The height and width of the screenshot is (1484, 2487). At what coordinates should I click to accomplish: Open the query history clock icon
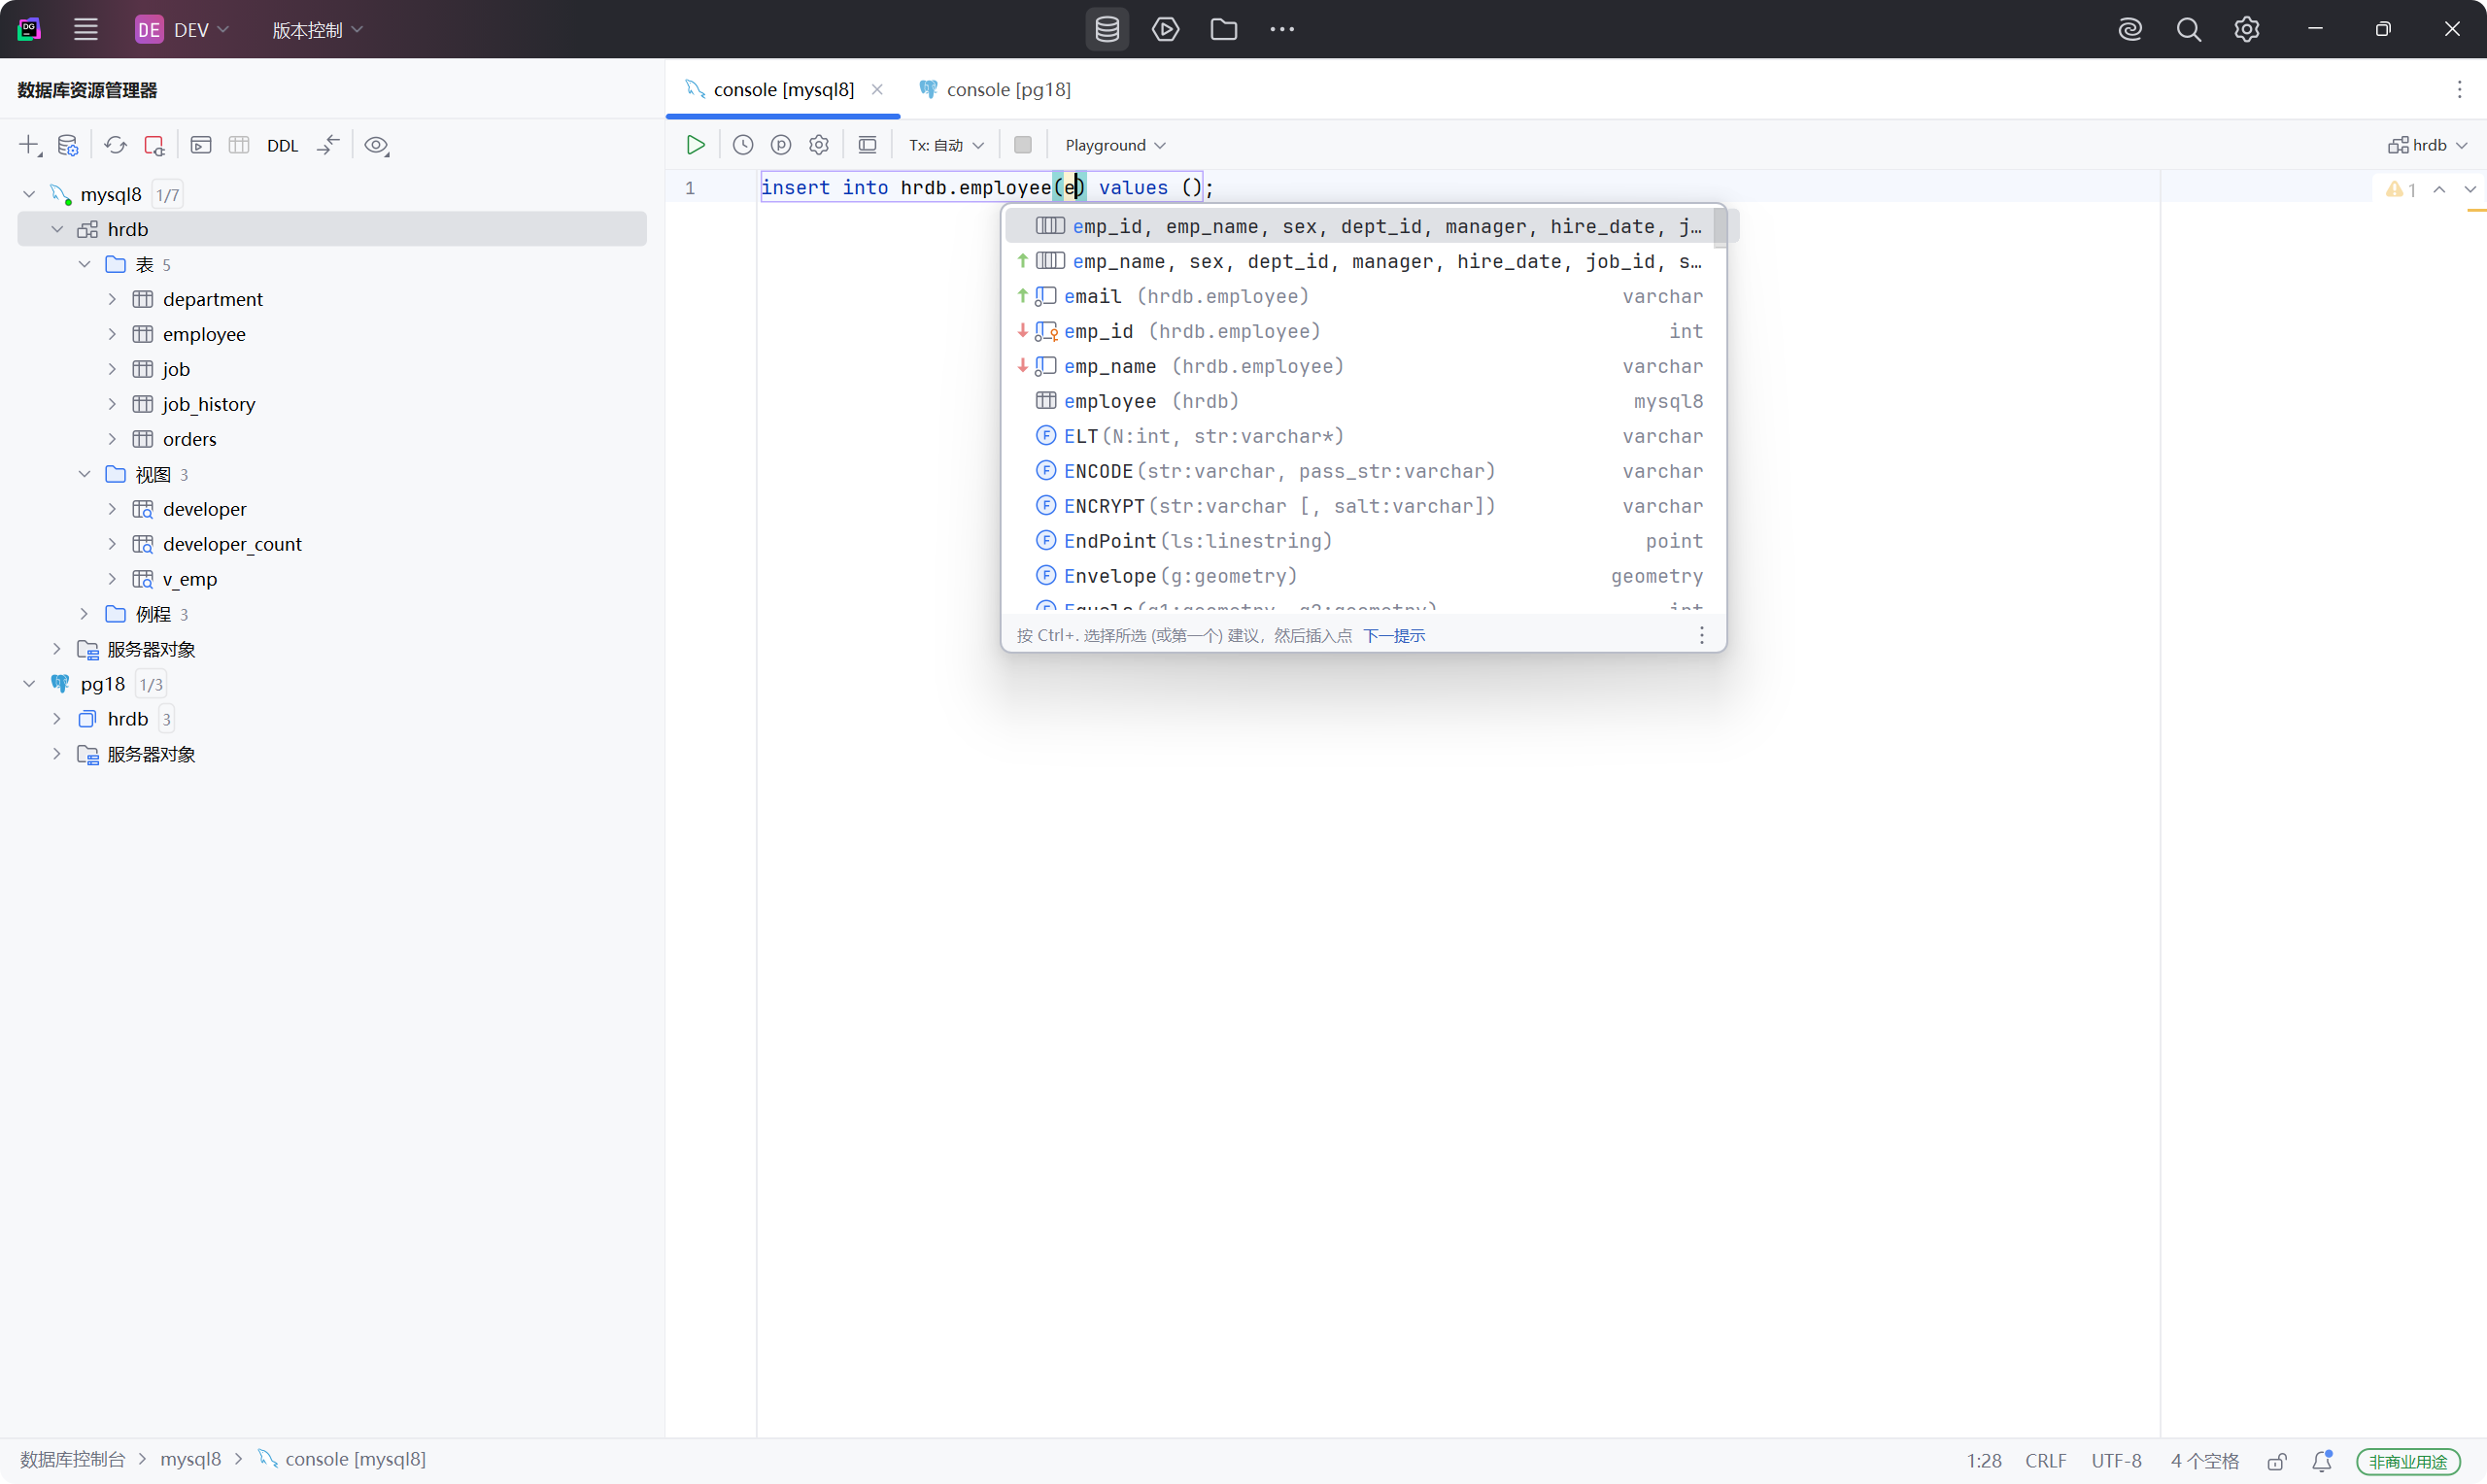tap(743, 145)
